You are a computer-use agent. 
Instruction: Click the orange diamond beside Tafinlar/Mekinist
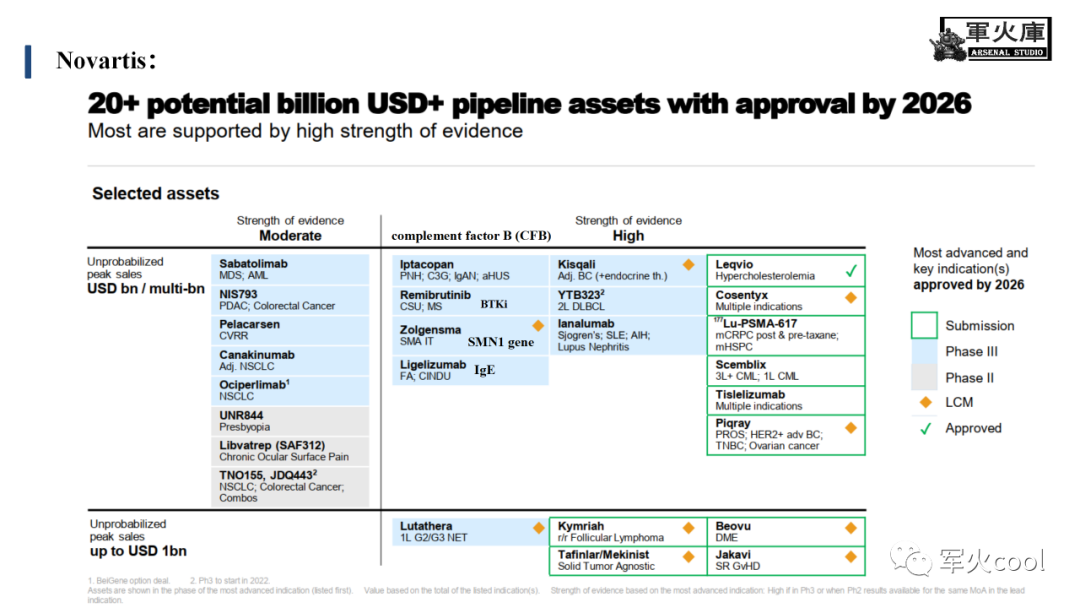point(688,556)
